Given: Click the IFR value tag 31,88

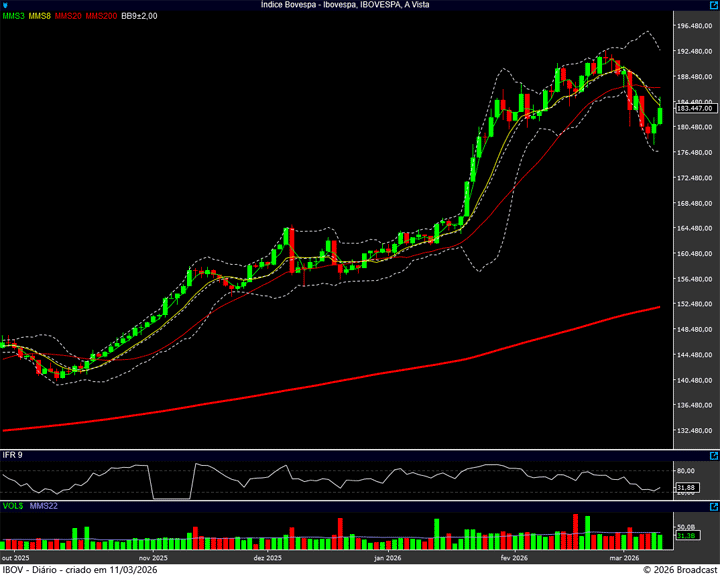Looking at the screenshot, I should tap(685, 488).
